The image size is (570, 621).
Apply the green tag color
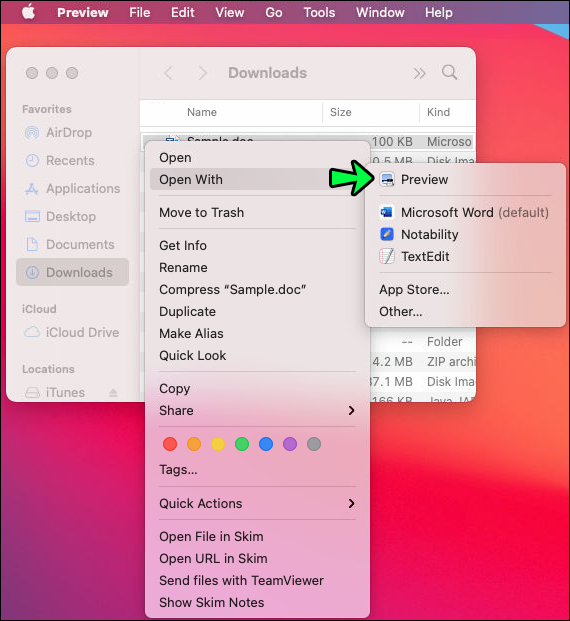pos(242,444)
